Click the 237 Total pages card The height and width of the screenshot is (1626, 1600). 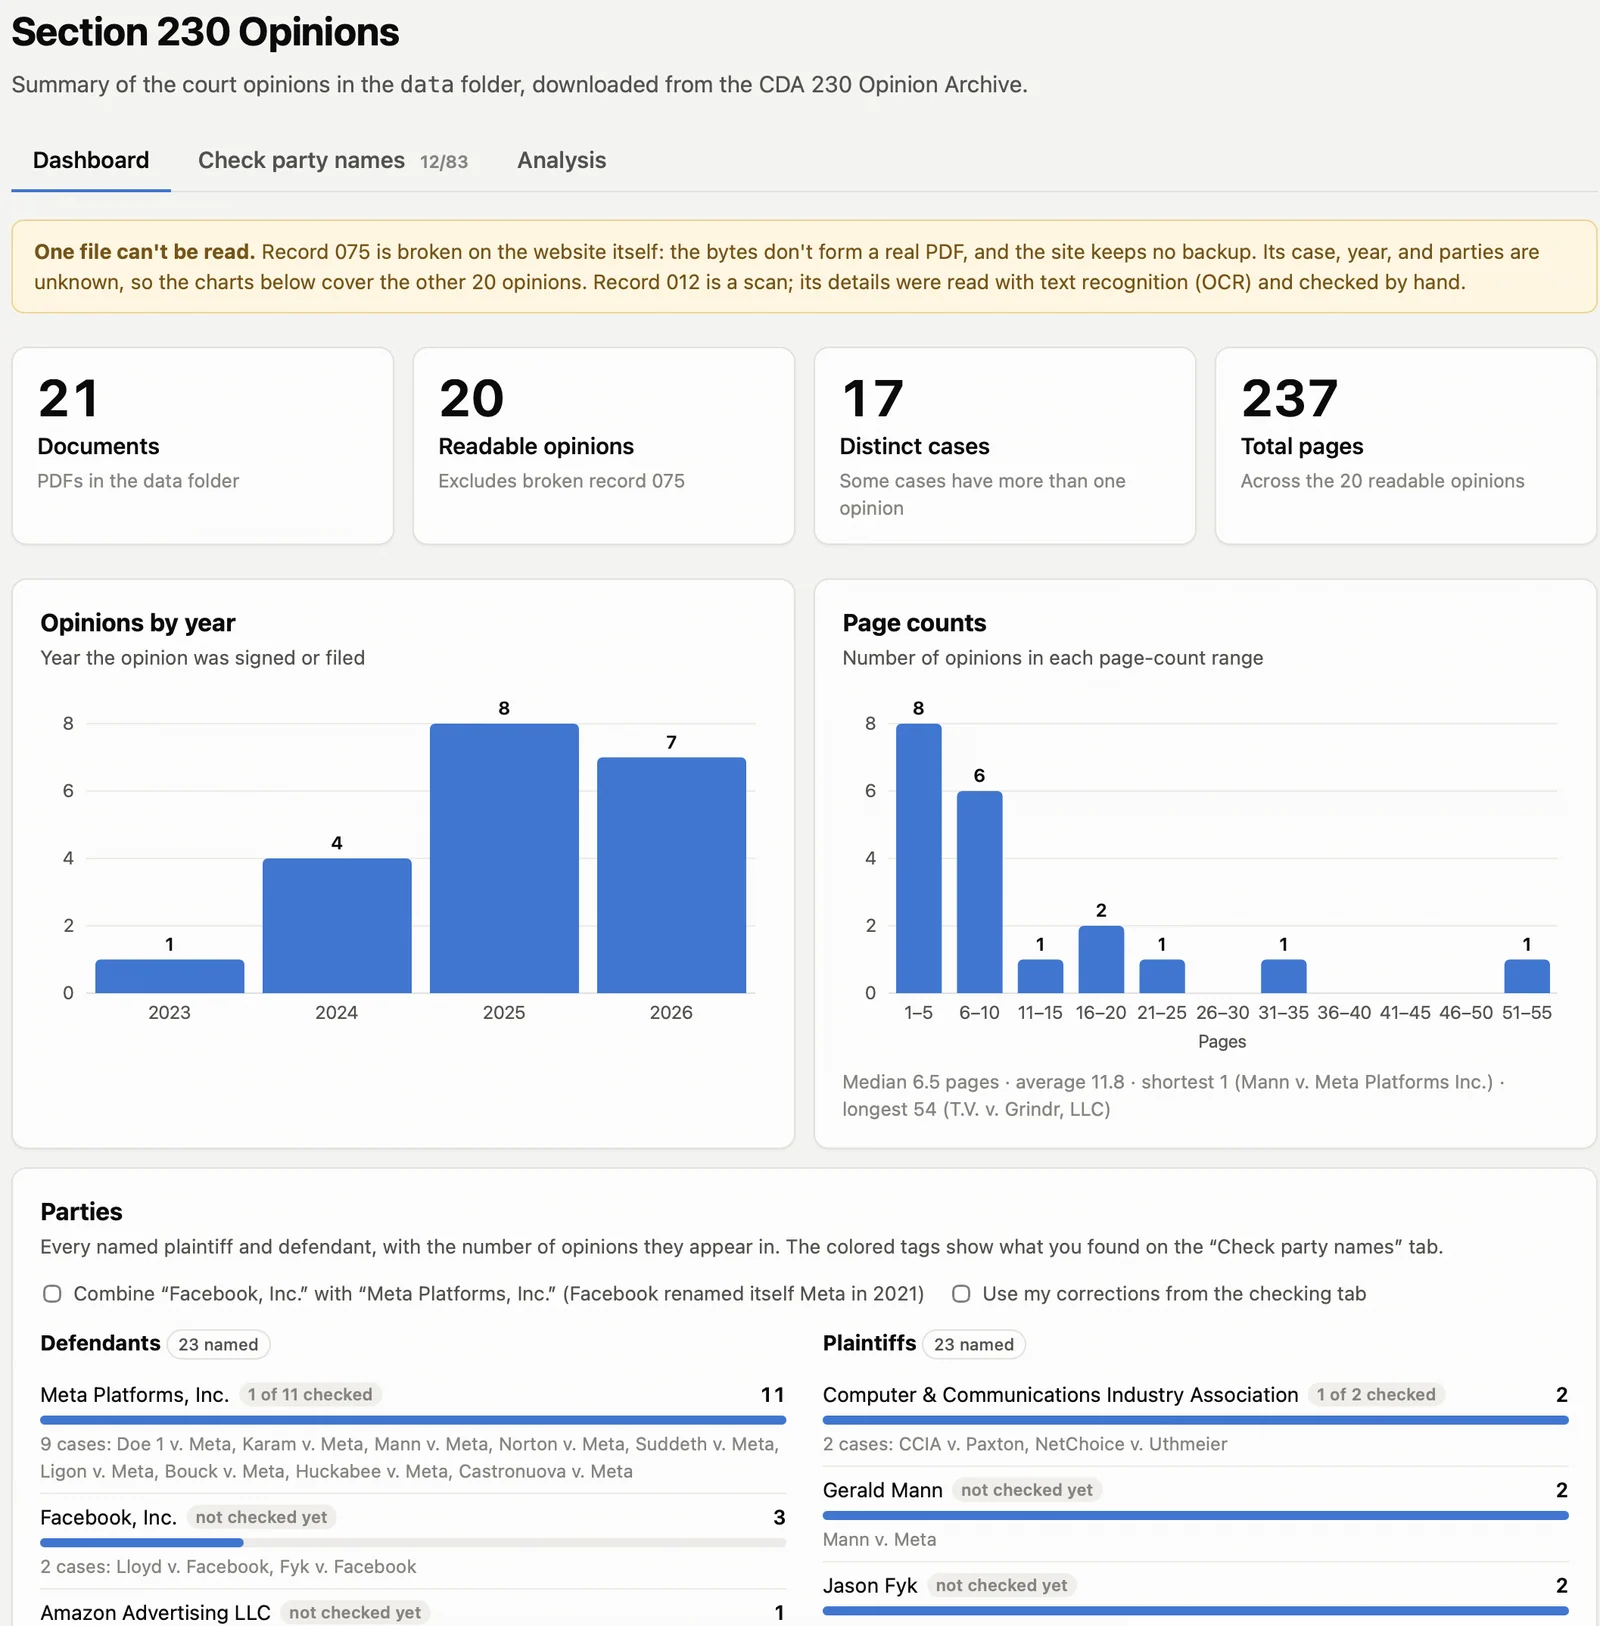pos(1405,446)
